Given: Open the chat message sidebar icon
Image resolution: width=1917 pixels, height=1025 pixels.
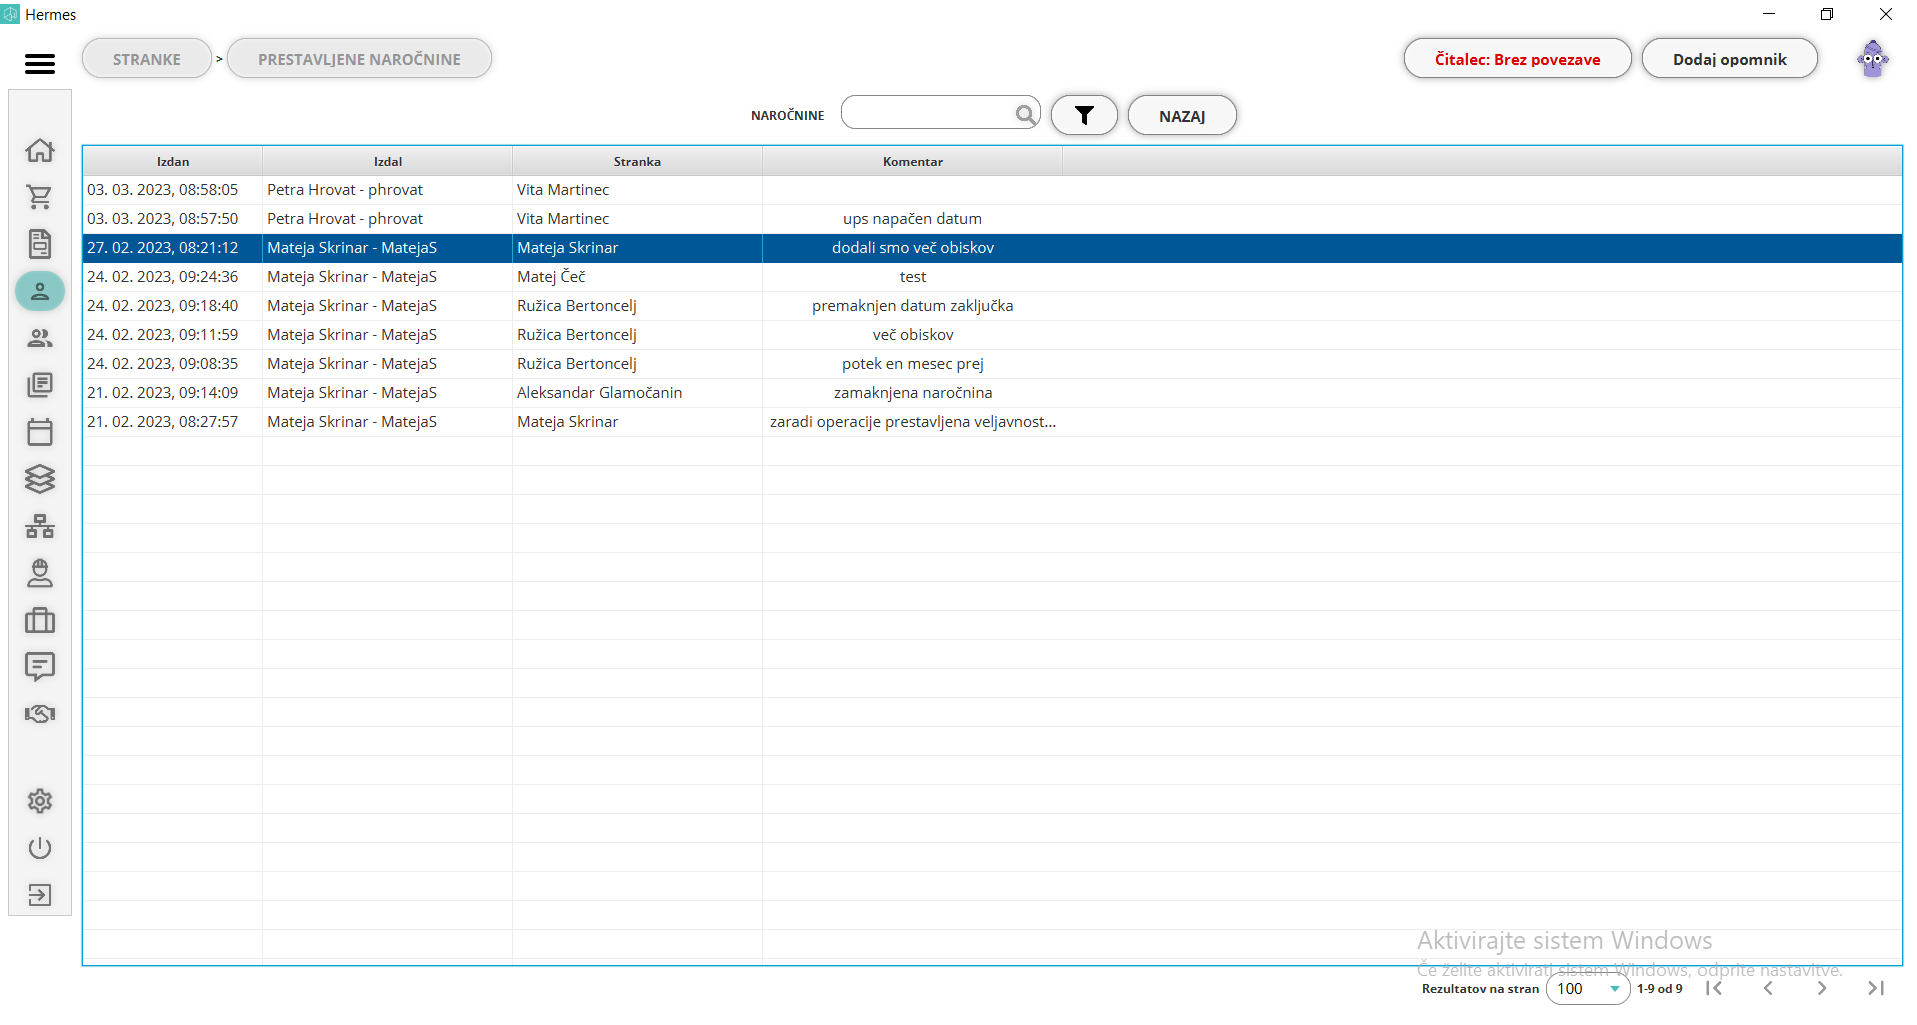Looking at the screenshot, I should click(40, 667).
